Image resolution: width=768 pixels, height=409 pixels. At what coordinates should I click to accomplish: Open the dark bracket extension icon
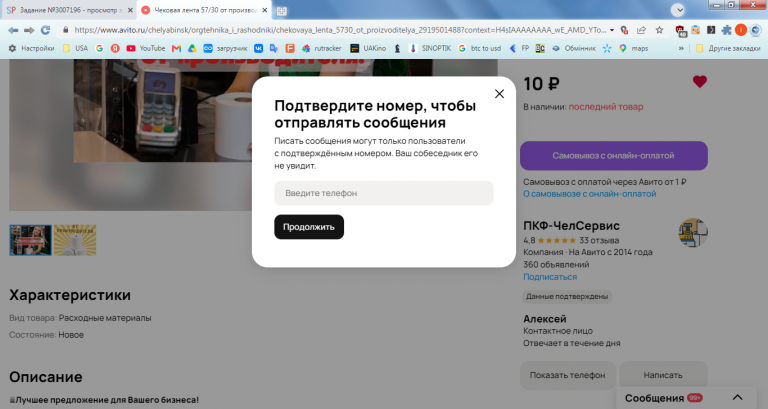coord(711,30)
